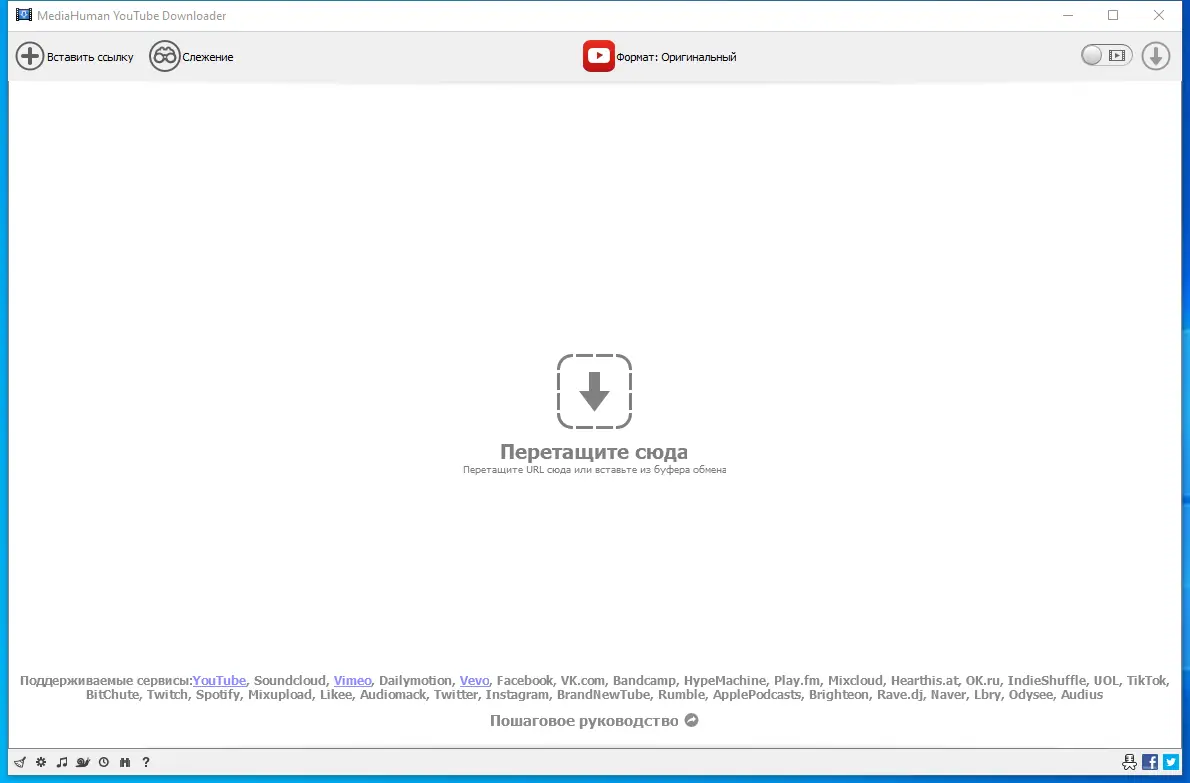Click the Audius service name
The width and height of the screenshot is (1190, 783).
[1082, 694]
